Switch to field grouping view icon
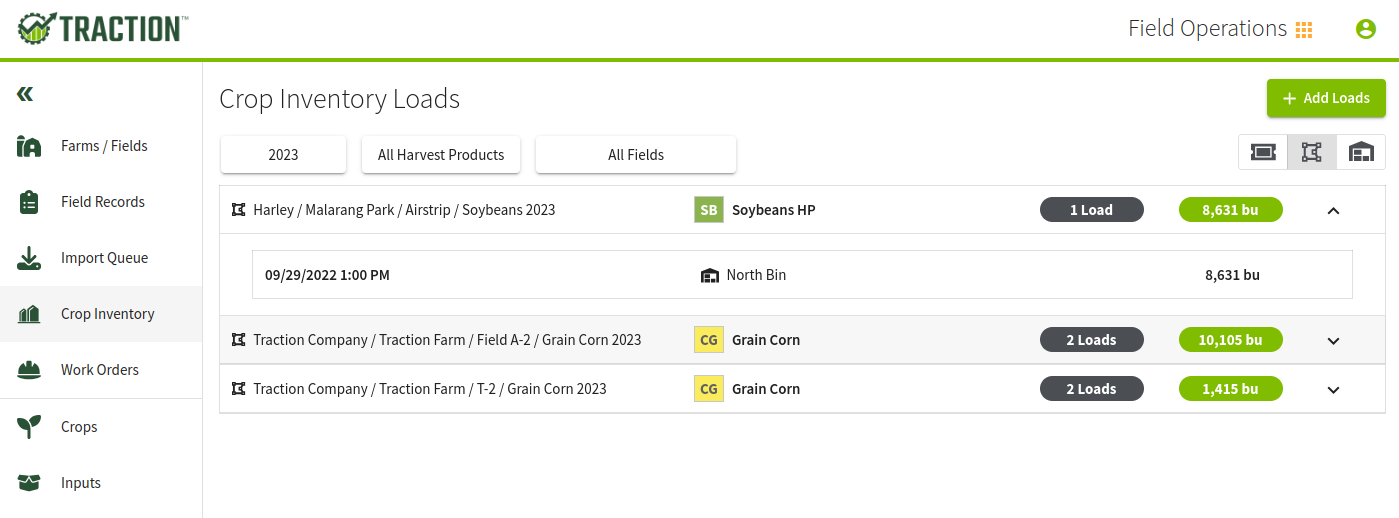This screenshot has width=1399, height=518. pyautogui.click(x=1311, y=152)
